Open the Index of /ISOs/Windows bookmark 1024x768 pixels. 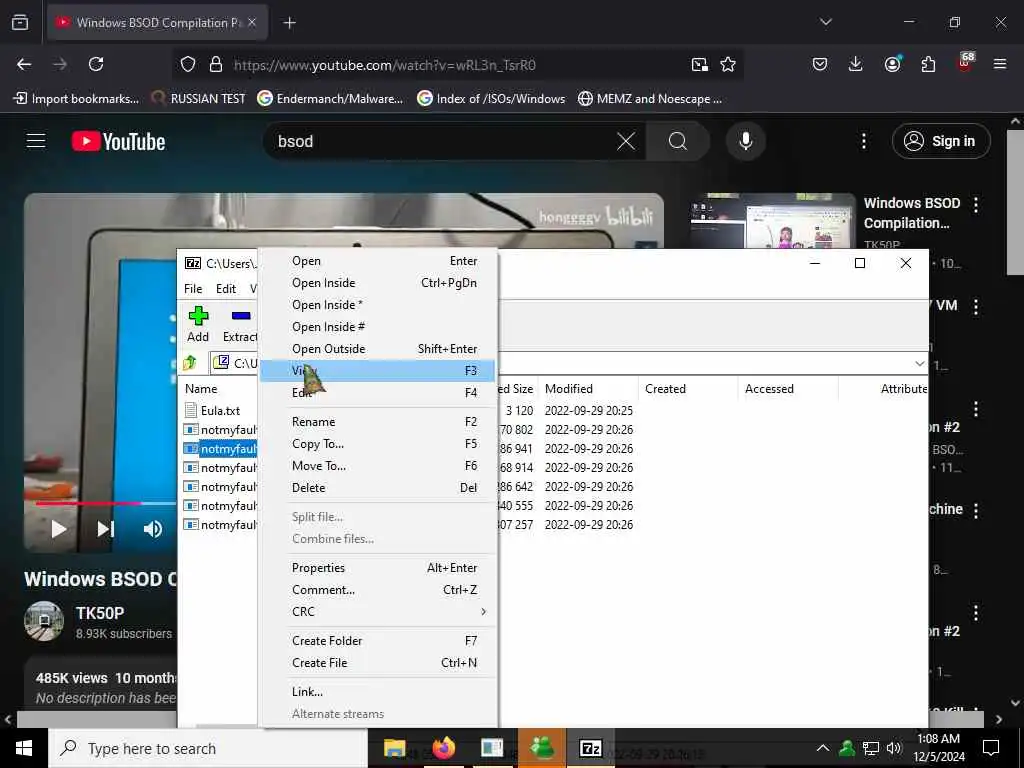[491, 99]
